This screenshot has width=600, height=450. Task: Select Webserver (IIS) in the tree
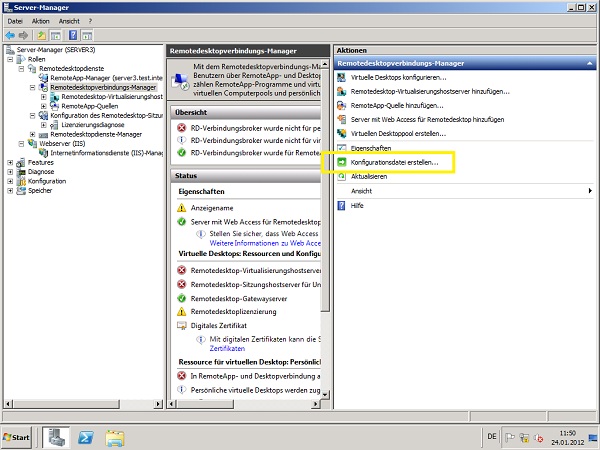pyautogui.click(x=62, y=143)
